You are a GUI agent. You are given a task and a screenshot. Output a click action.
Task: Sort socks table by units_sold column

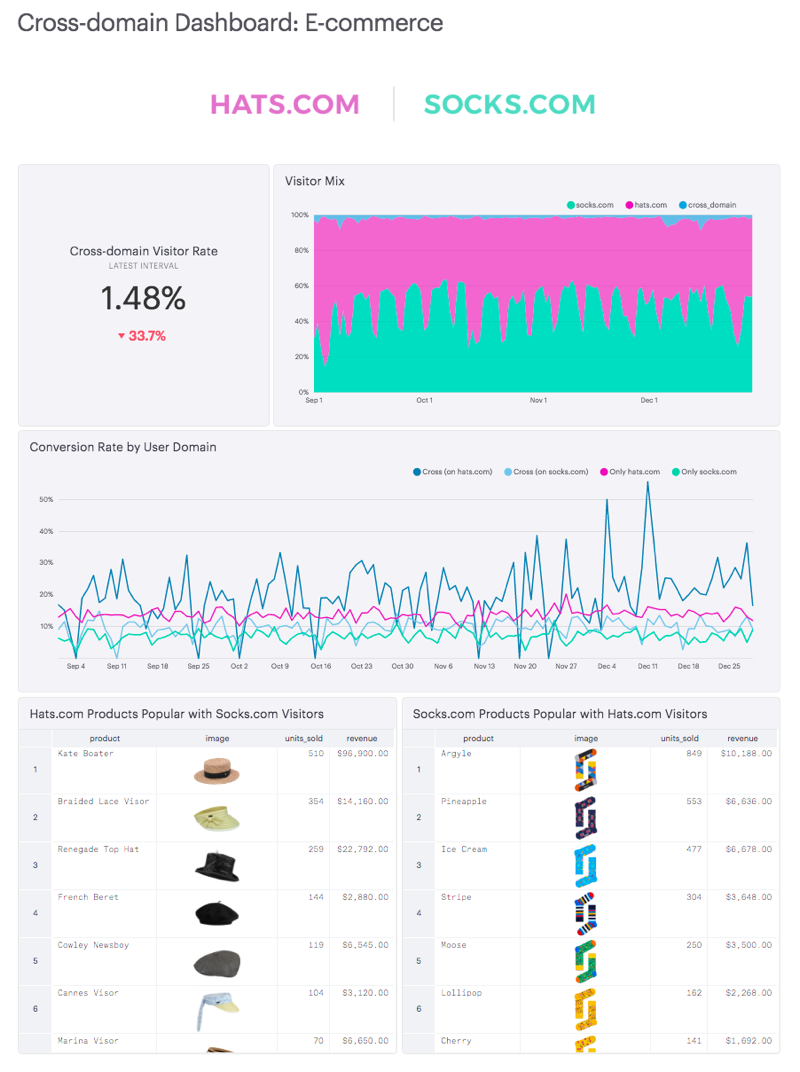[680, 738]
